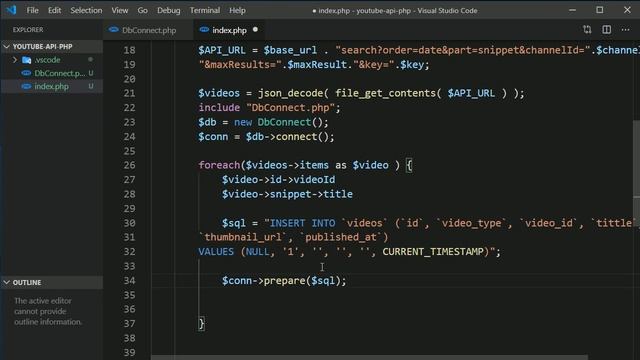Click CURRENT_TIMESTAMP on line 32

coord(433,252)
